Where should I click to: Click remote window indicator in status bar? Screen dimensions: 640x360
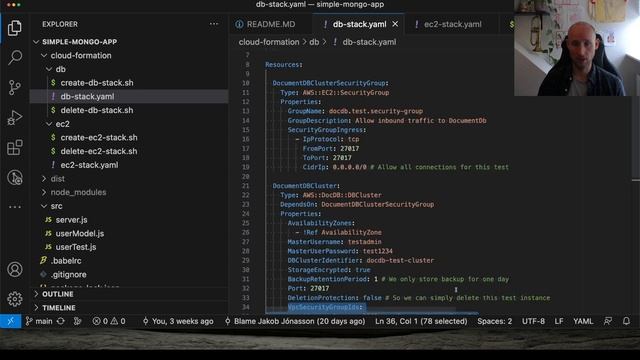point(11,321)
